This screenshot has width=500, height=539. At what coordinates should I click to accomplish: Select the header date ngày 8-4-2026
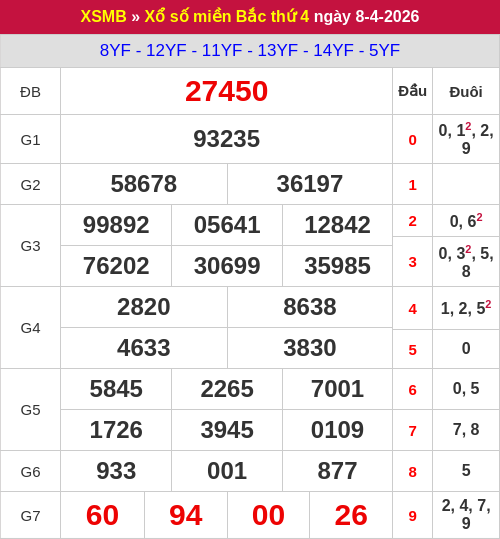click(x=366, y=16)
